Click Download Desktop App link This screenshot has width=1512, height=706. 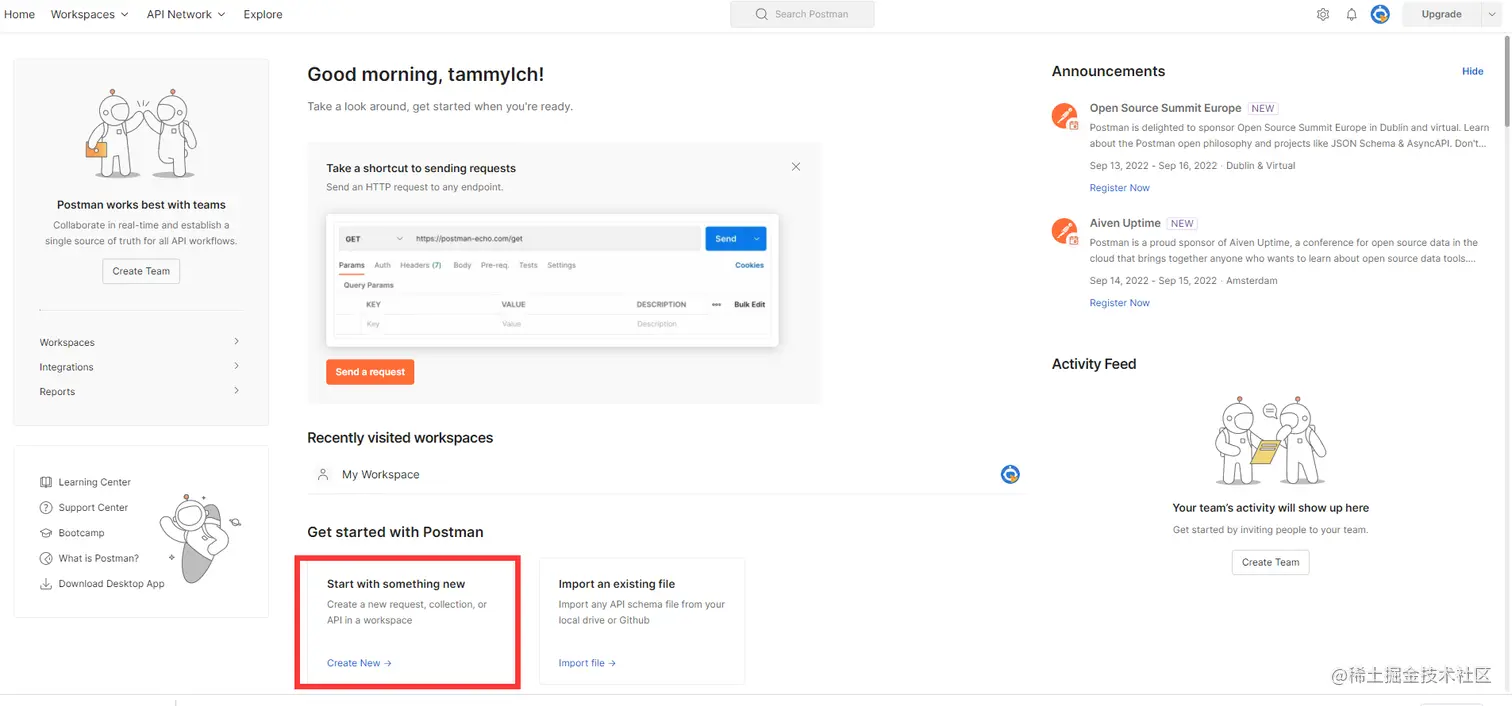(x=111, y=584)
